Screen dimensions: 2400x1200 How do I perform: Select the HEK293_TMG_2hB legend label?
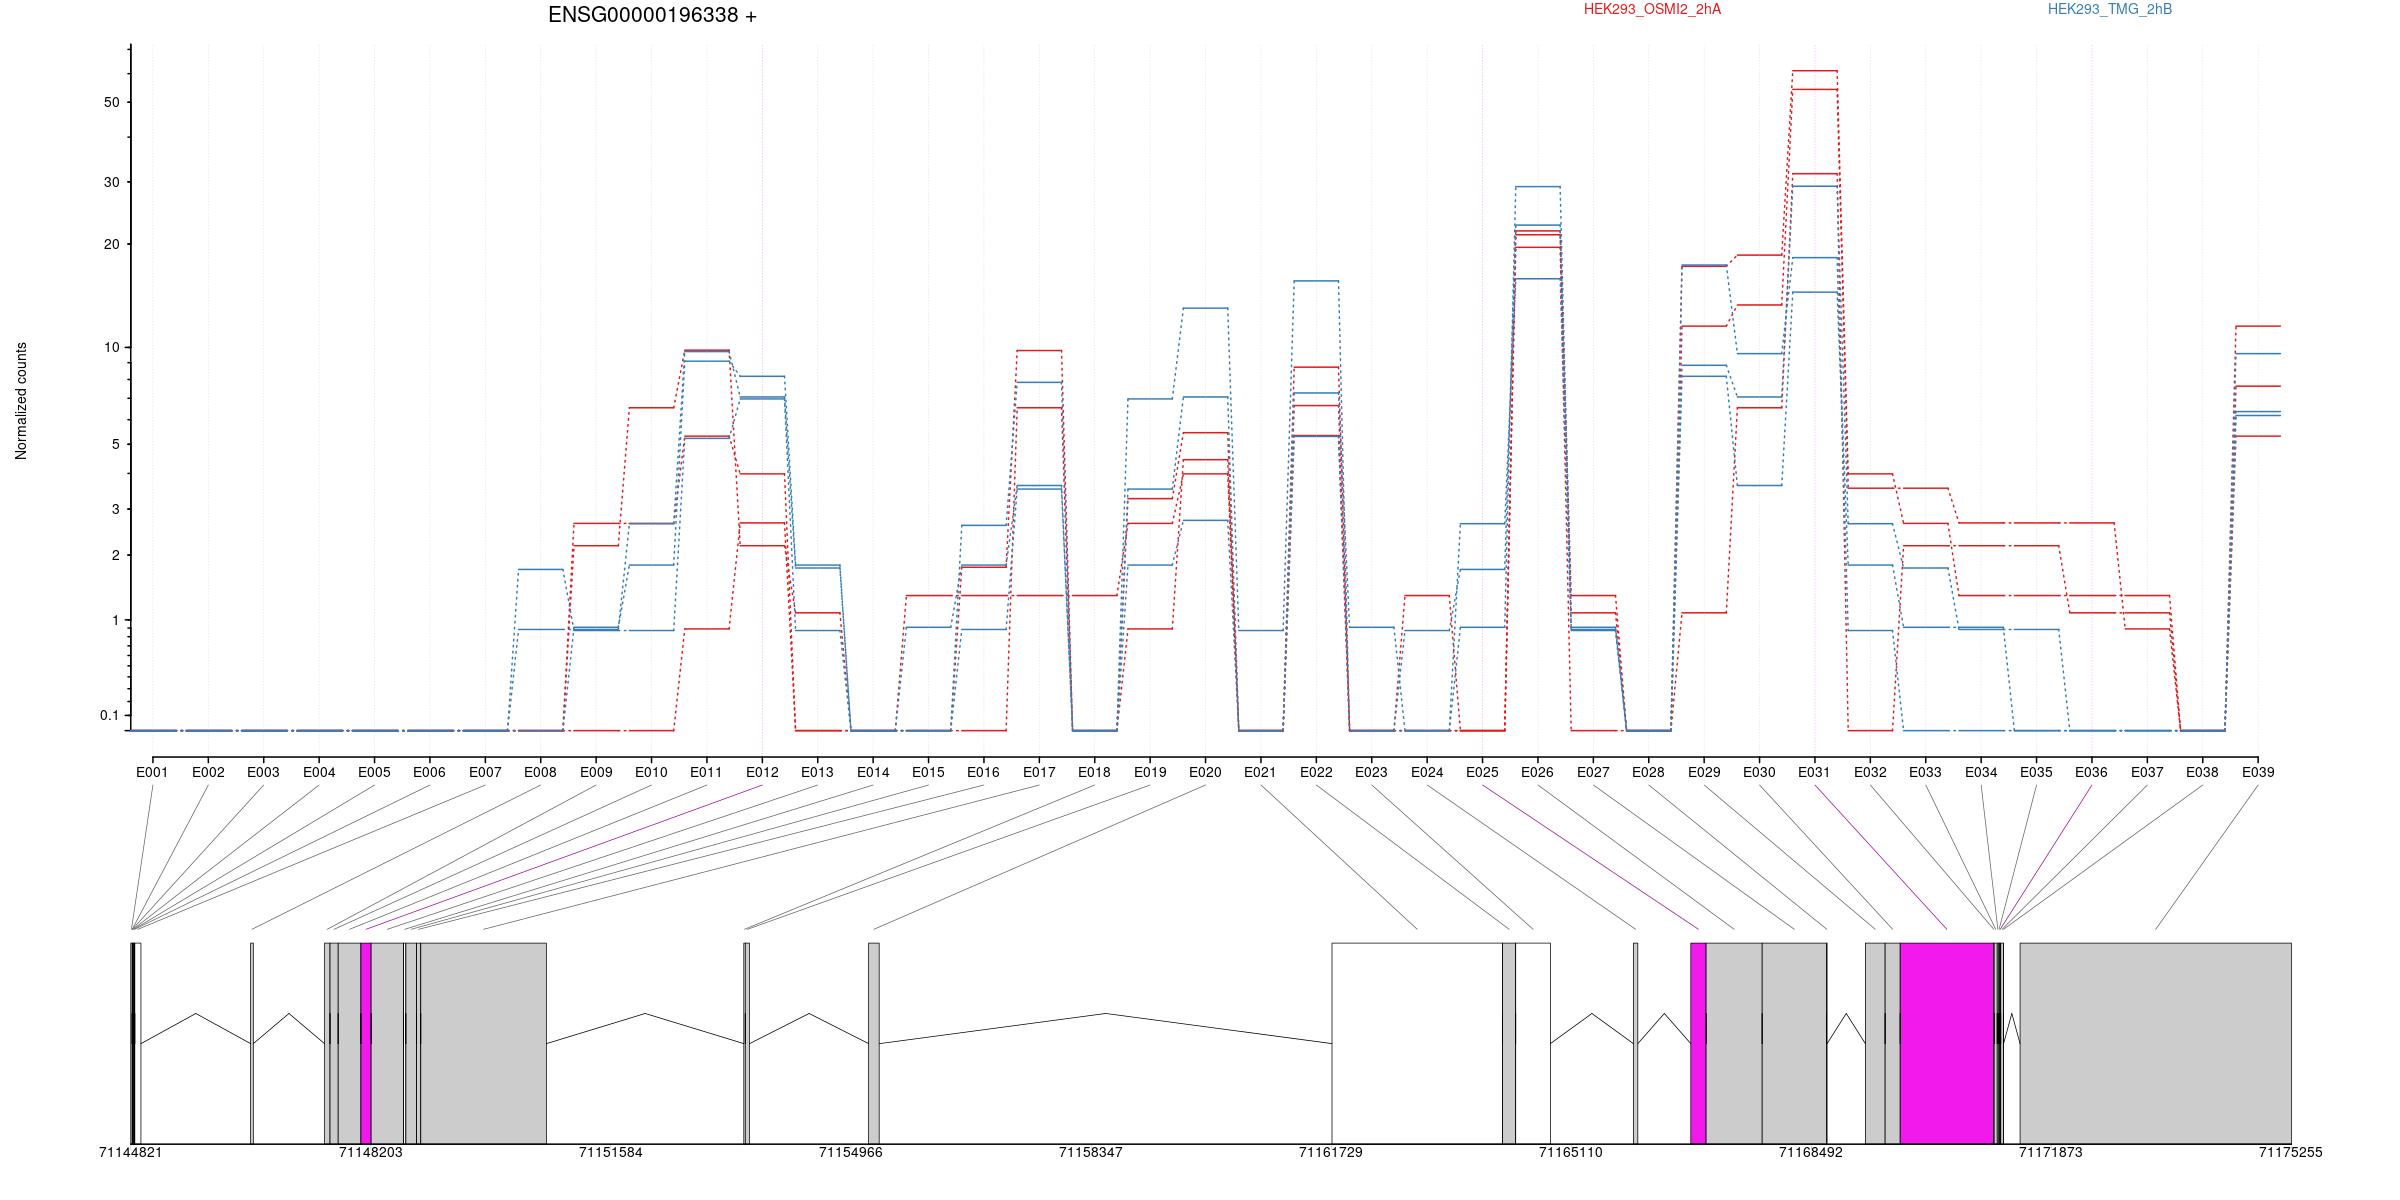(x=2109, y=10)
